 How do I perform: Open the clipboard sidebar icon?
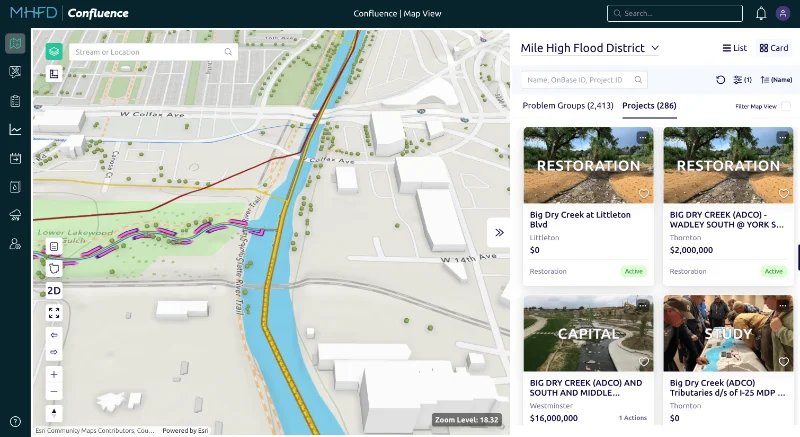click(x=15, y=101)
